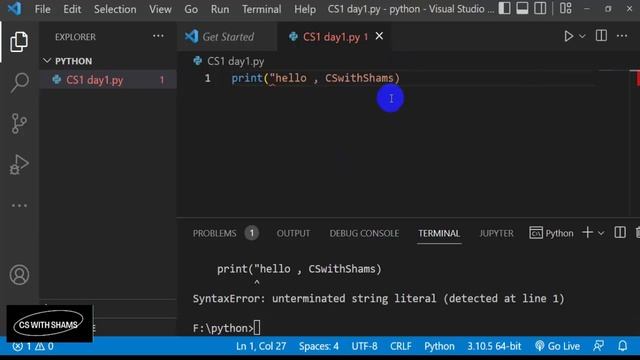640x360 pixels.
Task: Change indentation via Spaces: 4
Action: [x=318, y=347]
